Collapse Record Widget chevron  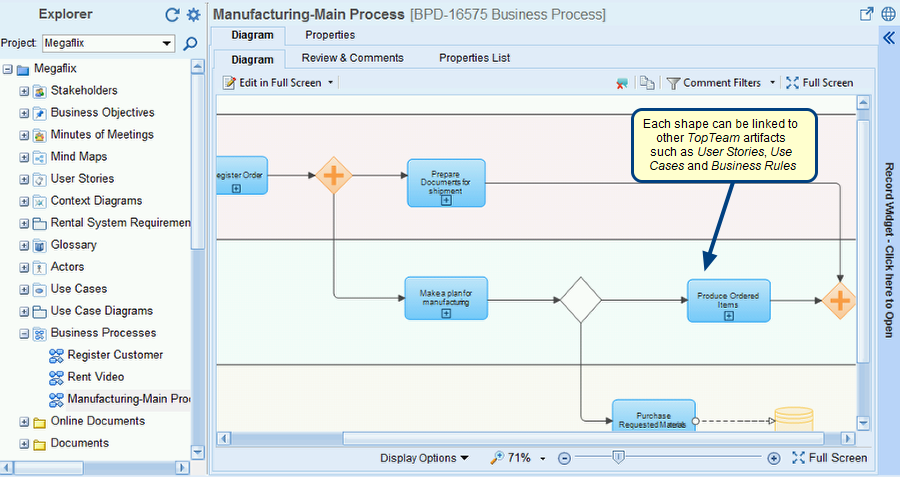click(x=889, y=38)
